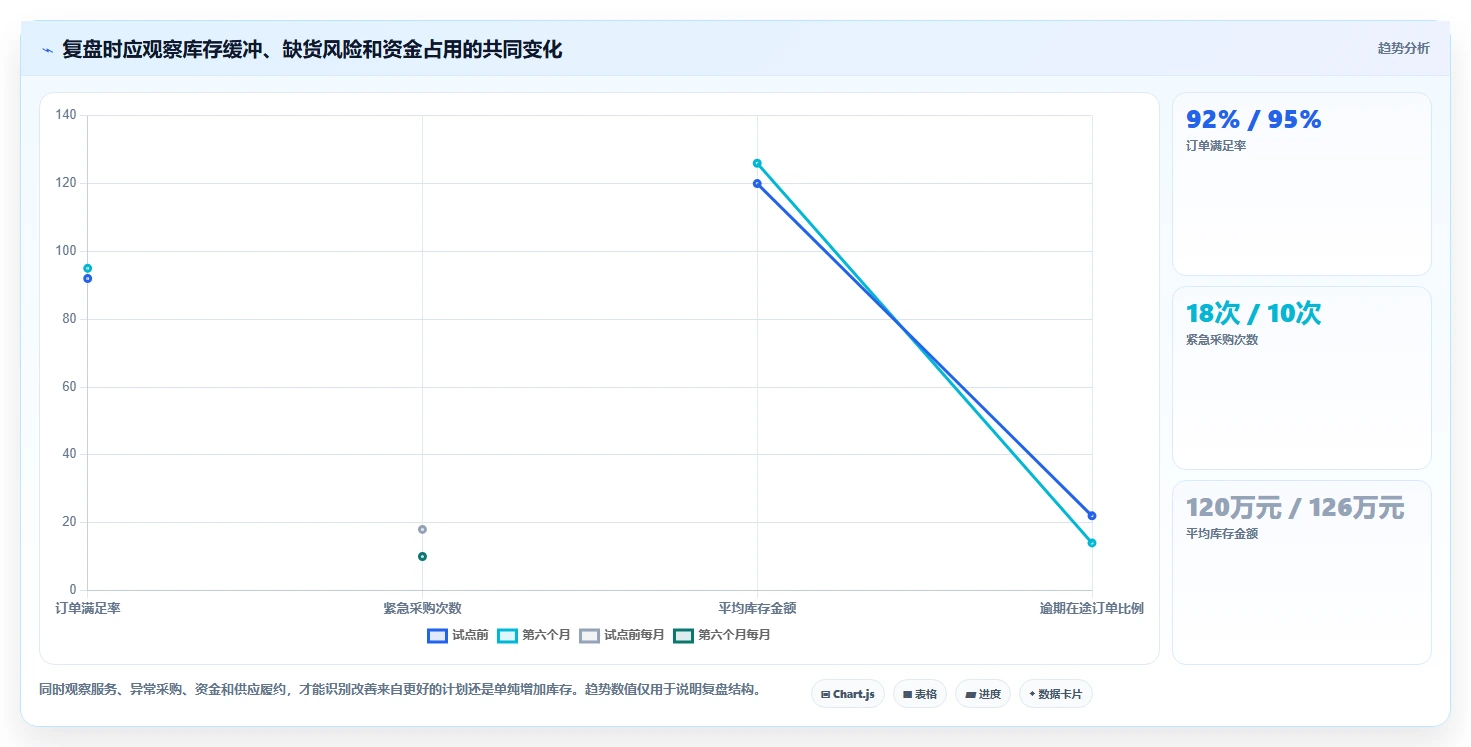1471x747 pixels.
Task: Click blue data point at 逾期在途订单比例 (22)
Action: (1092, 515)
